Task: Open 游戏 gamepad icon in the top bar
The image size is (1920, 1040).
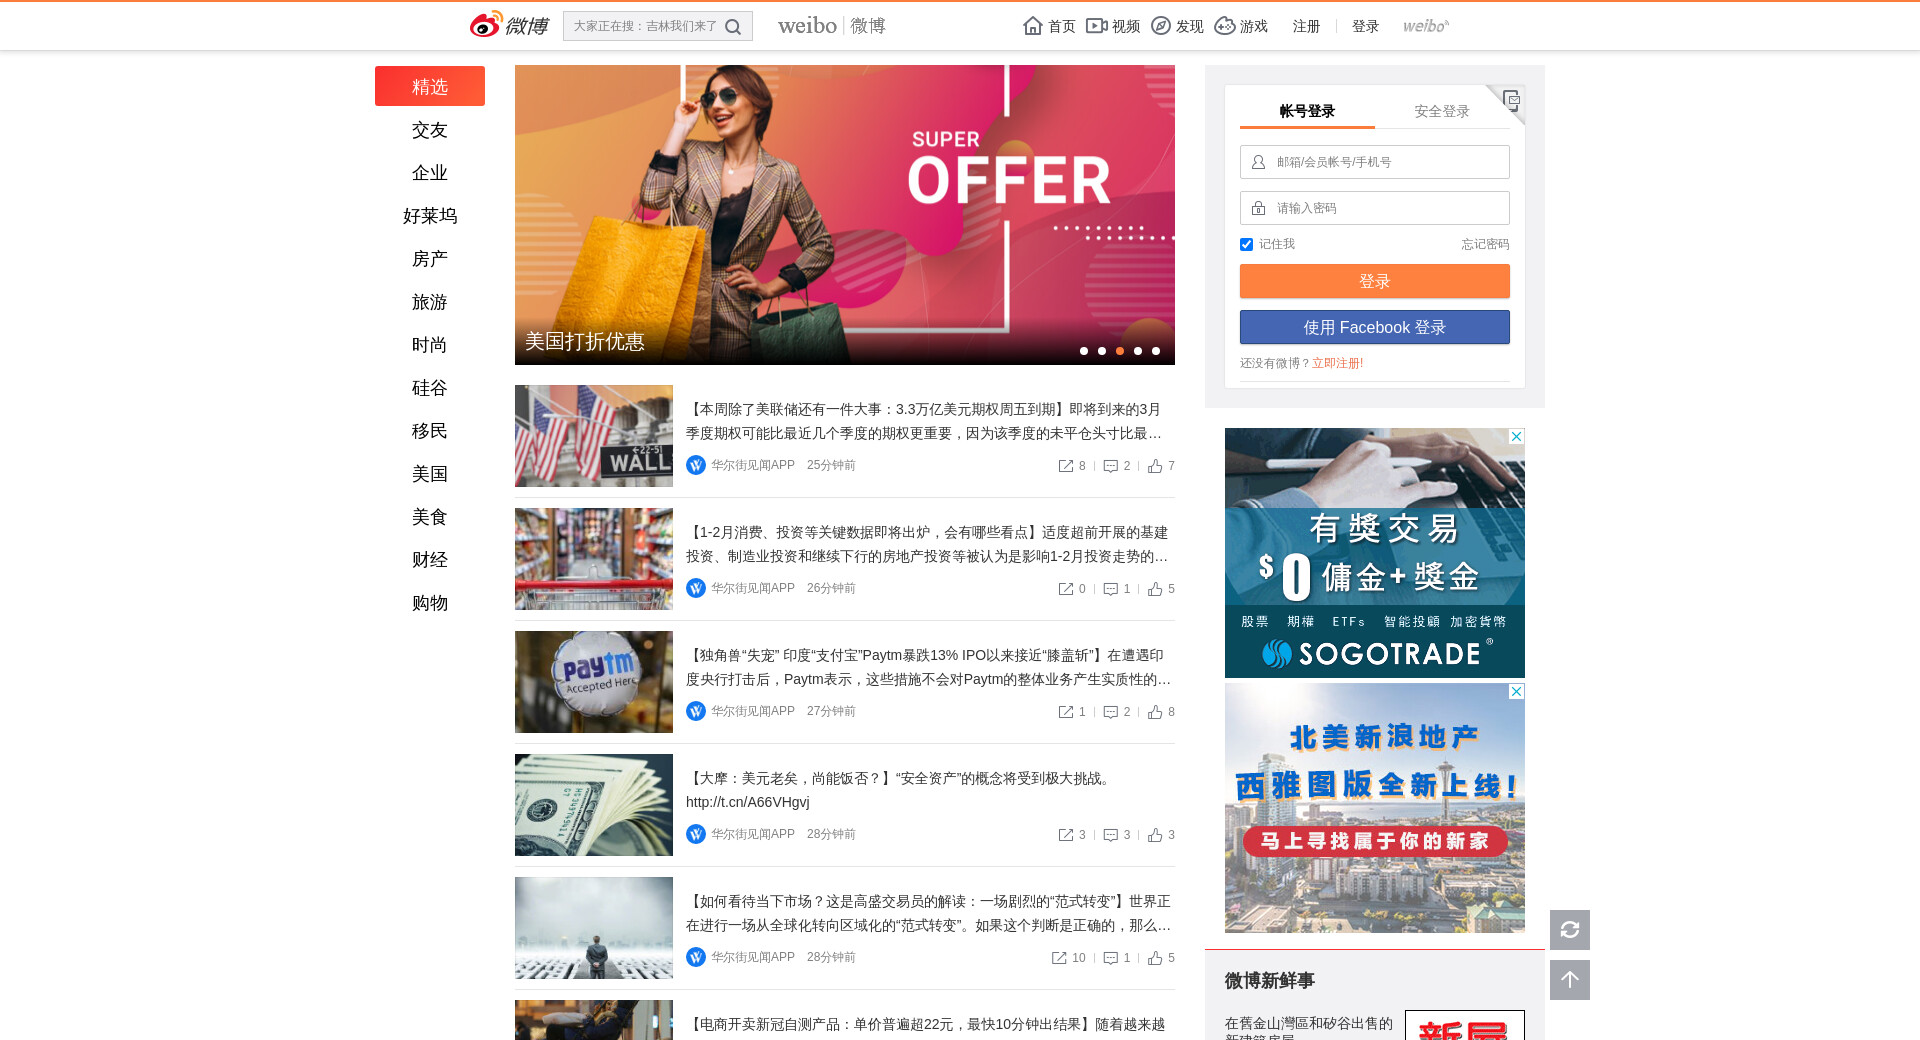Action: click(1225, 26)
